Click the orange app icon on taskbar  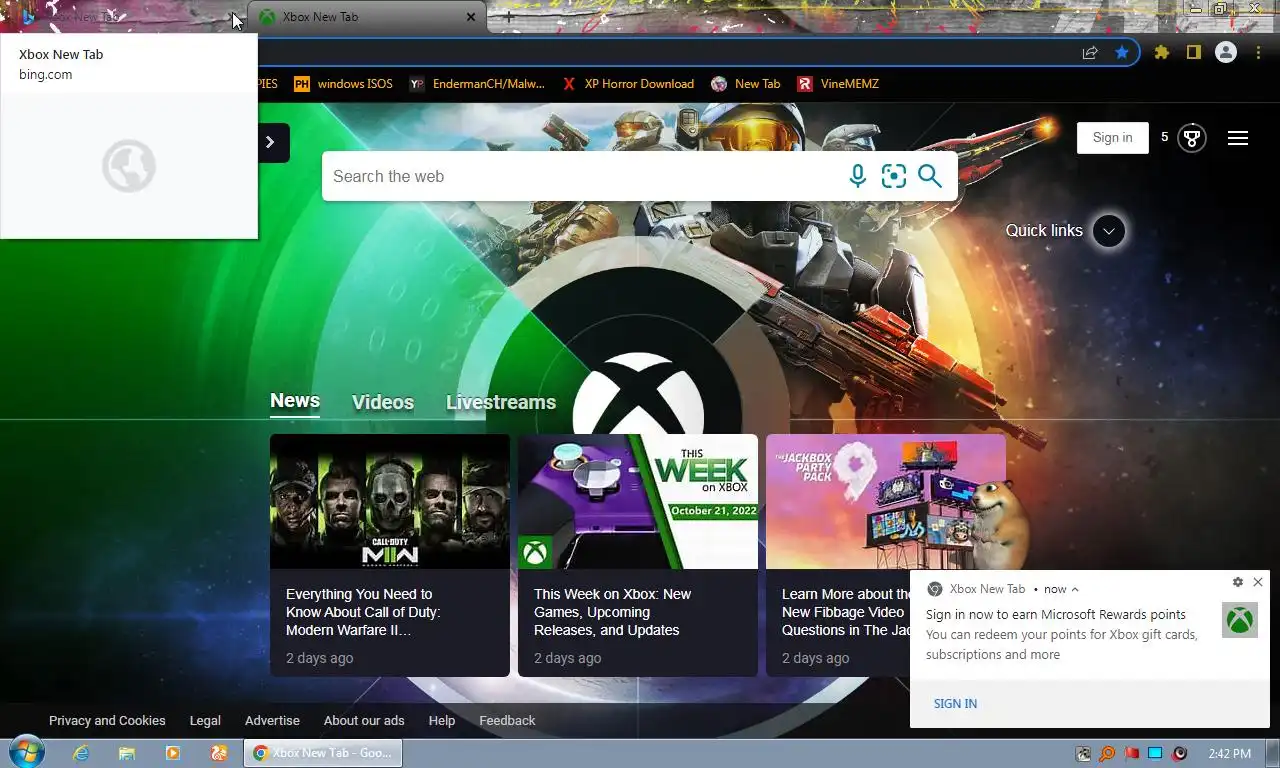coord(219,753)
